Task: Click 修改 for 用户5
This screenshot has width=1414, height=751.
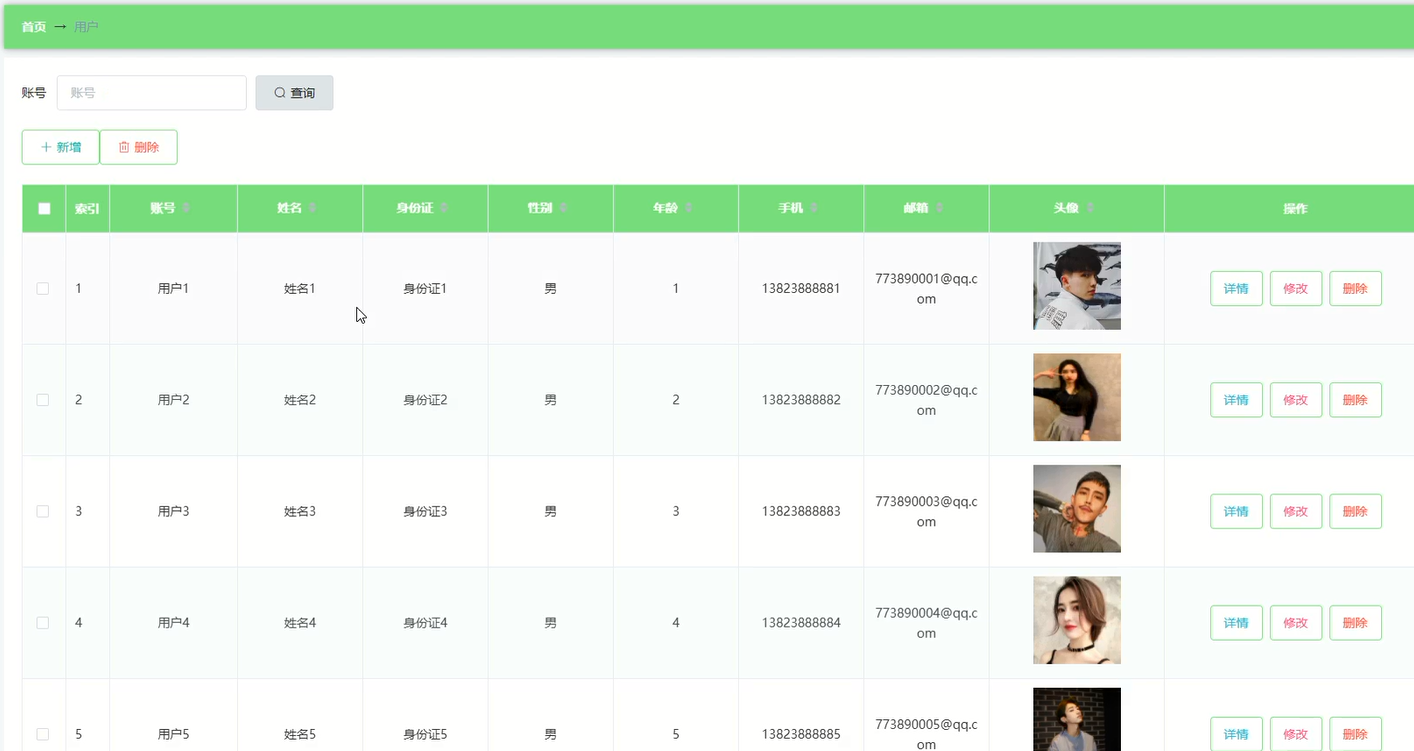Action: (x=1296, y=734)
